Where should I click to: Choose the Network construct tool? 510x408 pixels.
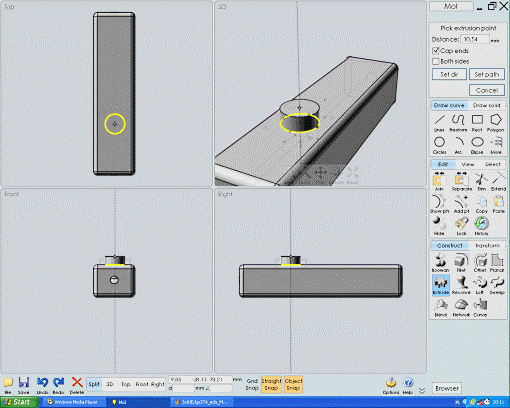[461, 308]
